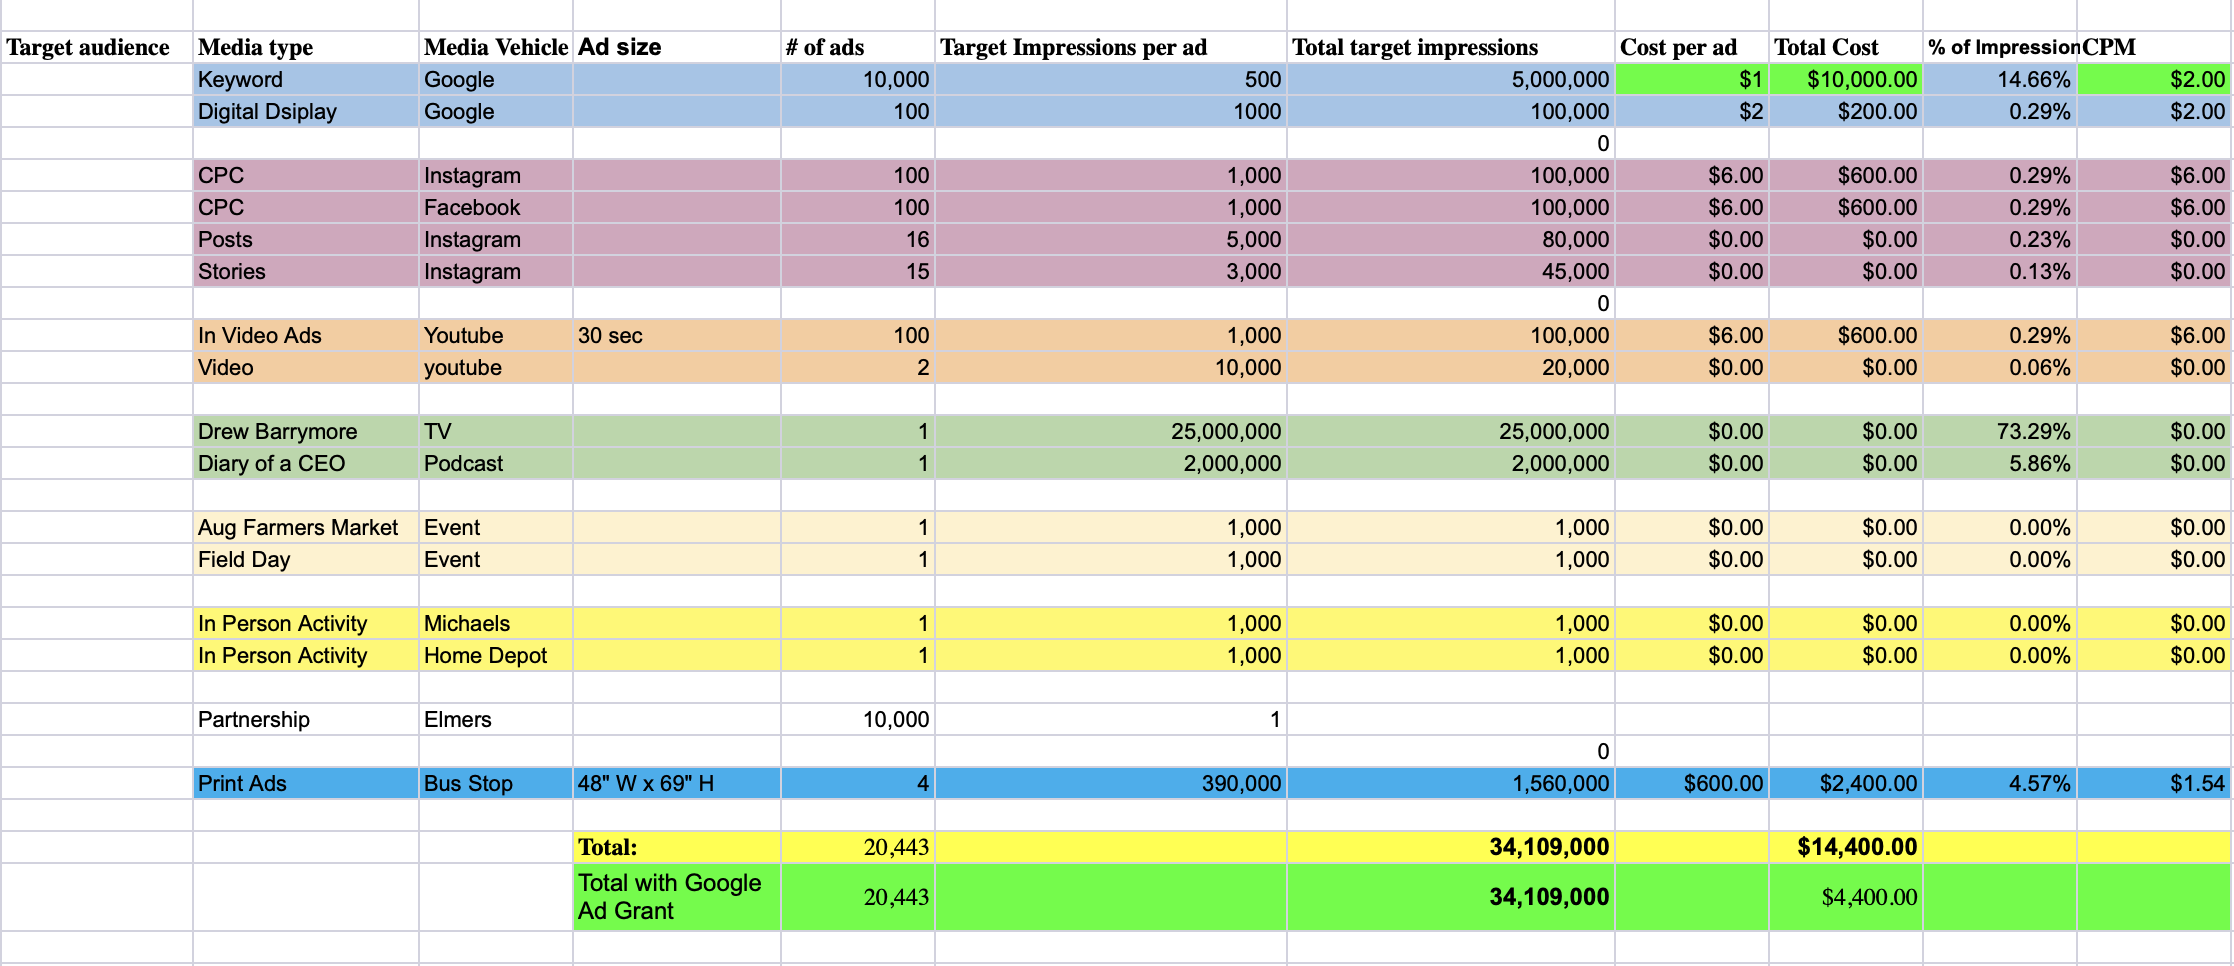Select the 'Total Cost' header cell
The height and width of the screenshot is (966, 2234).
1846,47
